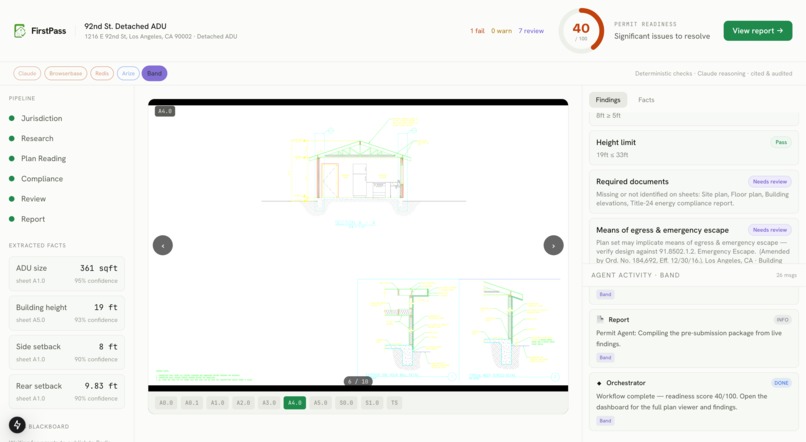Toggle the active Band chip

click(154, 73)
